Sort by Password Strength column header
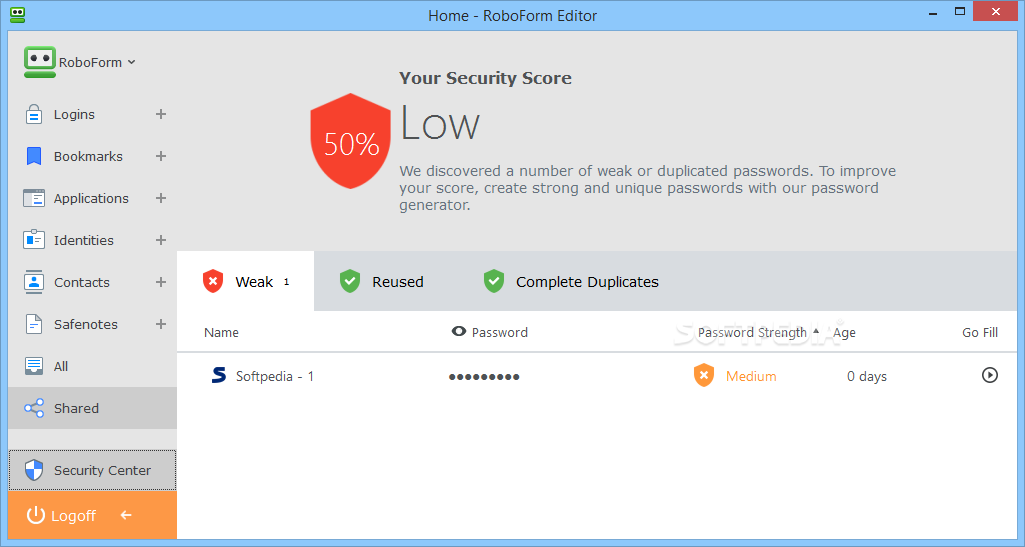Image resolution: width=1025 pixels, height=547 pixels. click(752, 333)
